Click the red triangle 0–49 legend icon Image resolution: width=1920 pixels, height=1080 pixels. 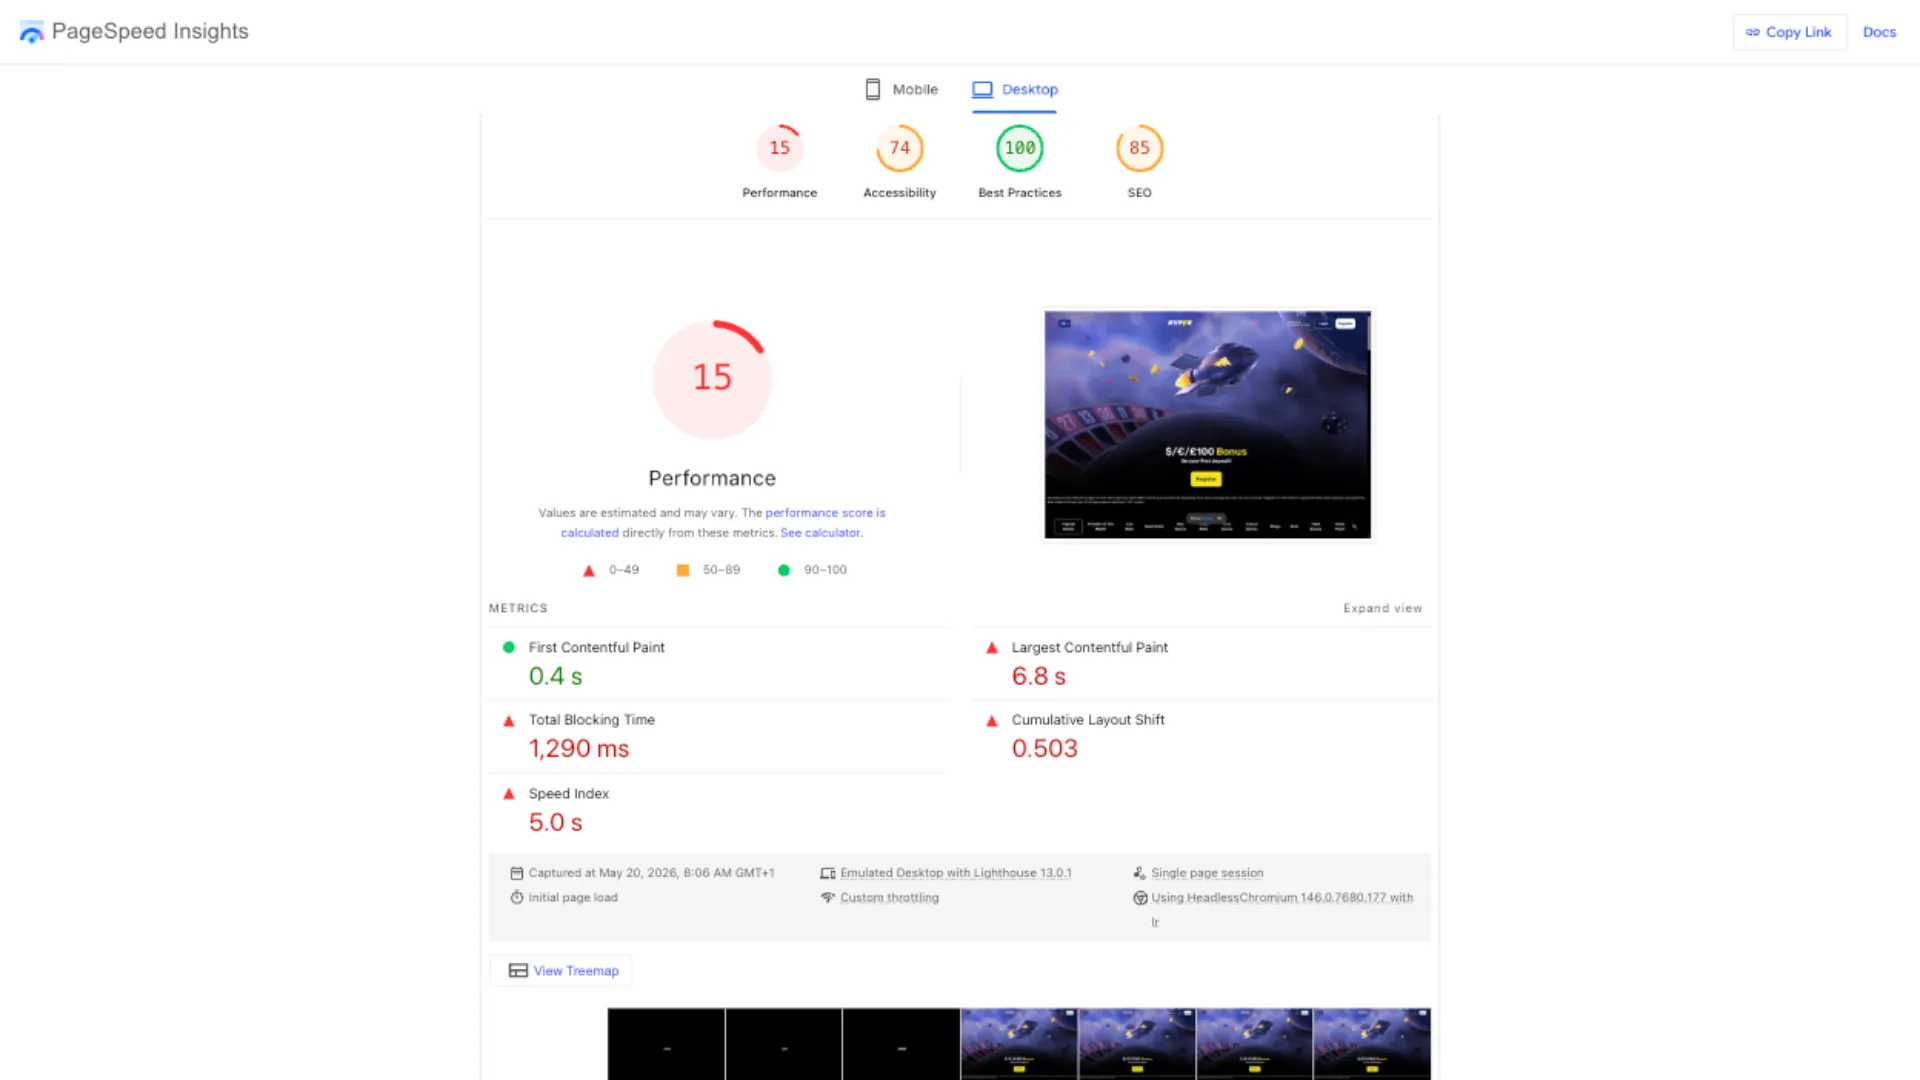[589, 570]
